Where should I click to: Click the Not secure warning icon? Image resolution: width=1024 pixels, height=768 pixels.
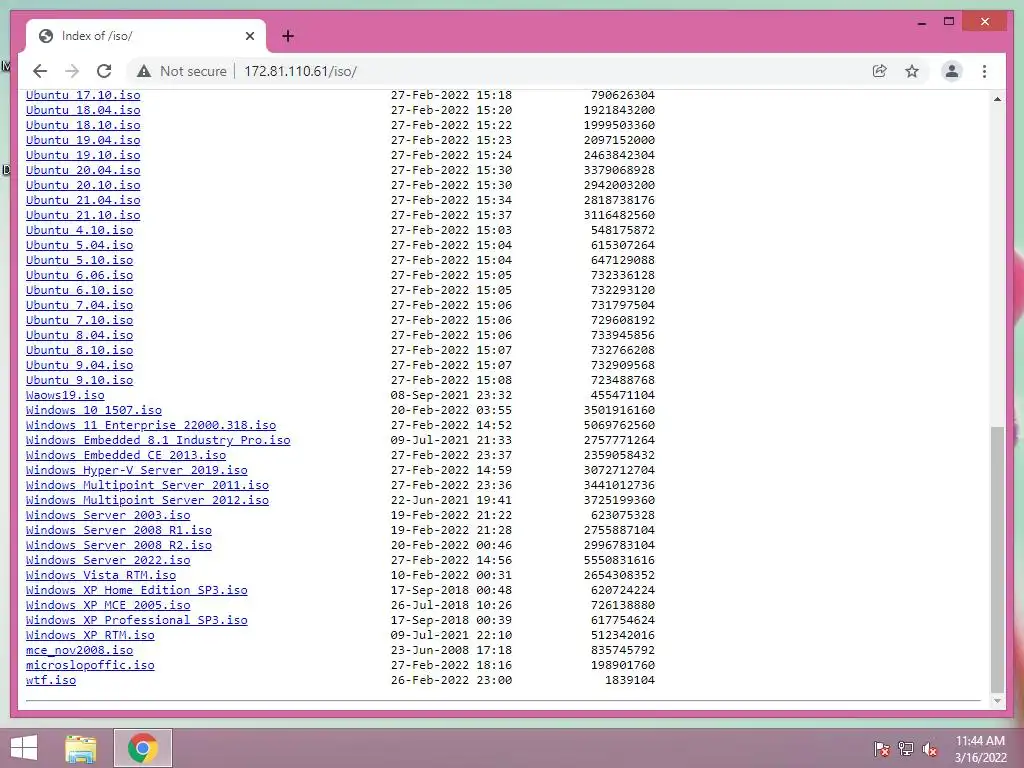144,71
